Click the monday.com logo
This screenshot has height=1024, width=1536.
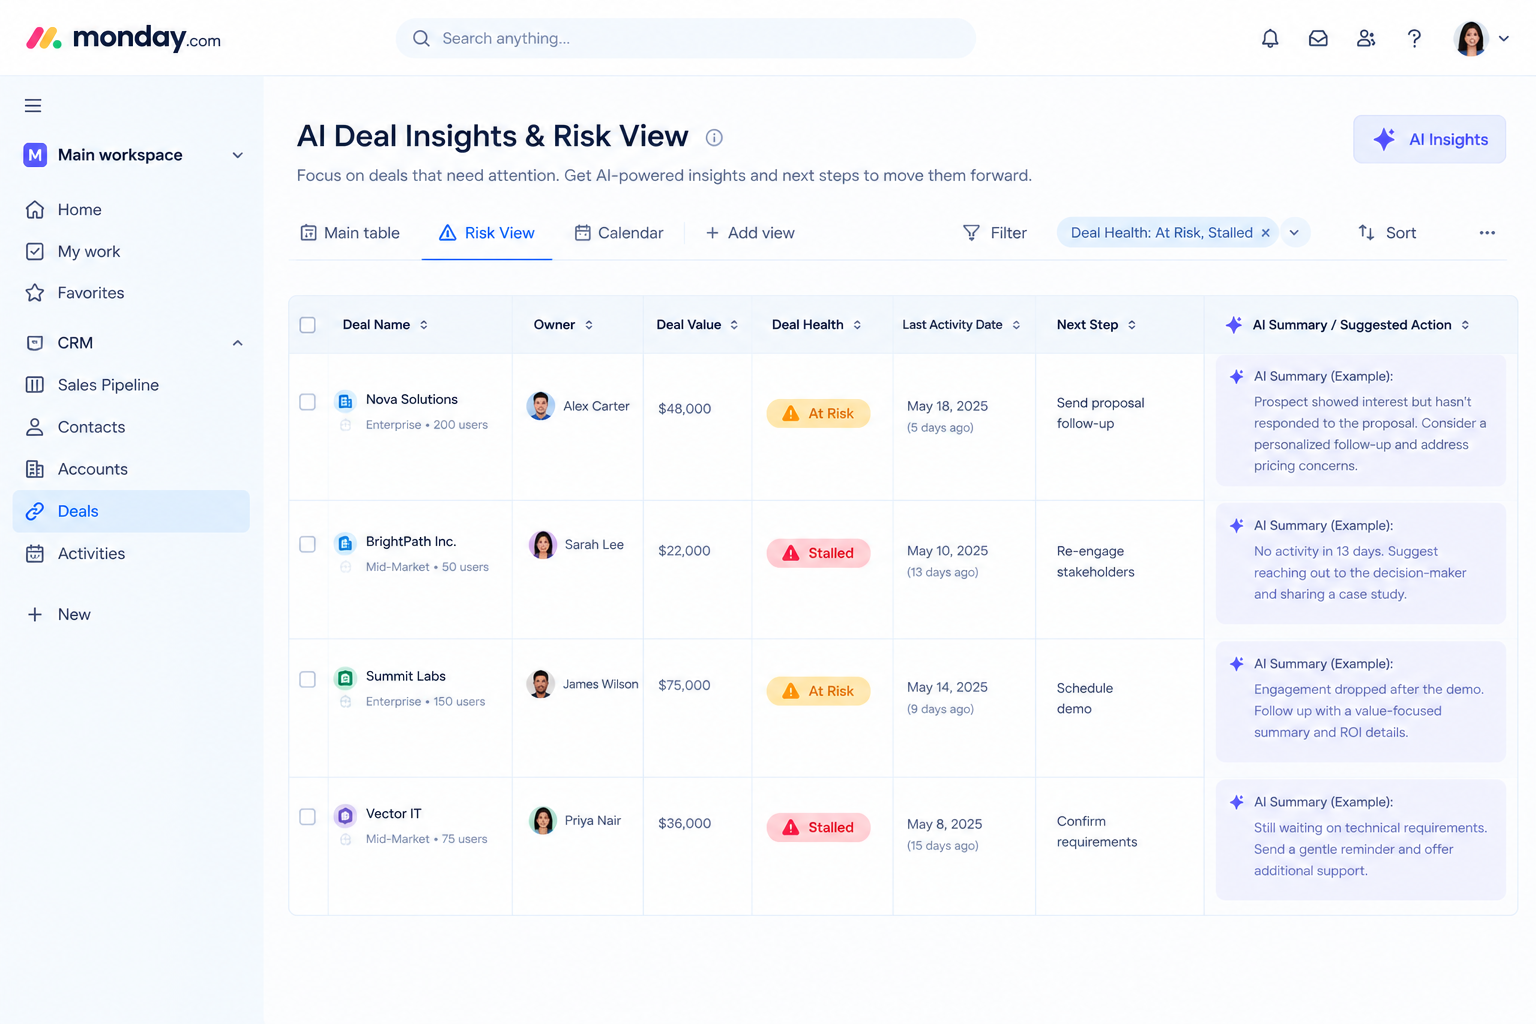[123, 39]
